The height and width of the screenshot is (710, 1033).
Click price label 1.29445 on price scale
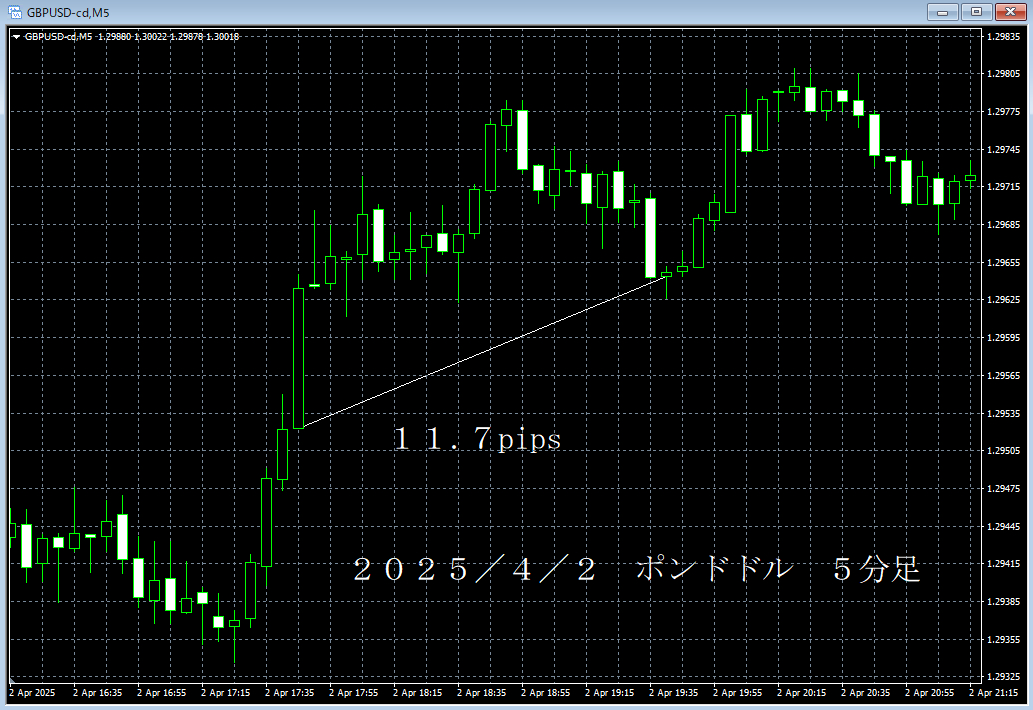(1003, 526)
